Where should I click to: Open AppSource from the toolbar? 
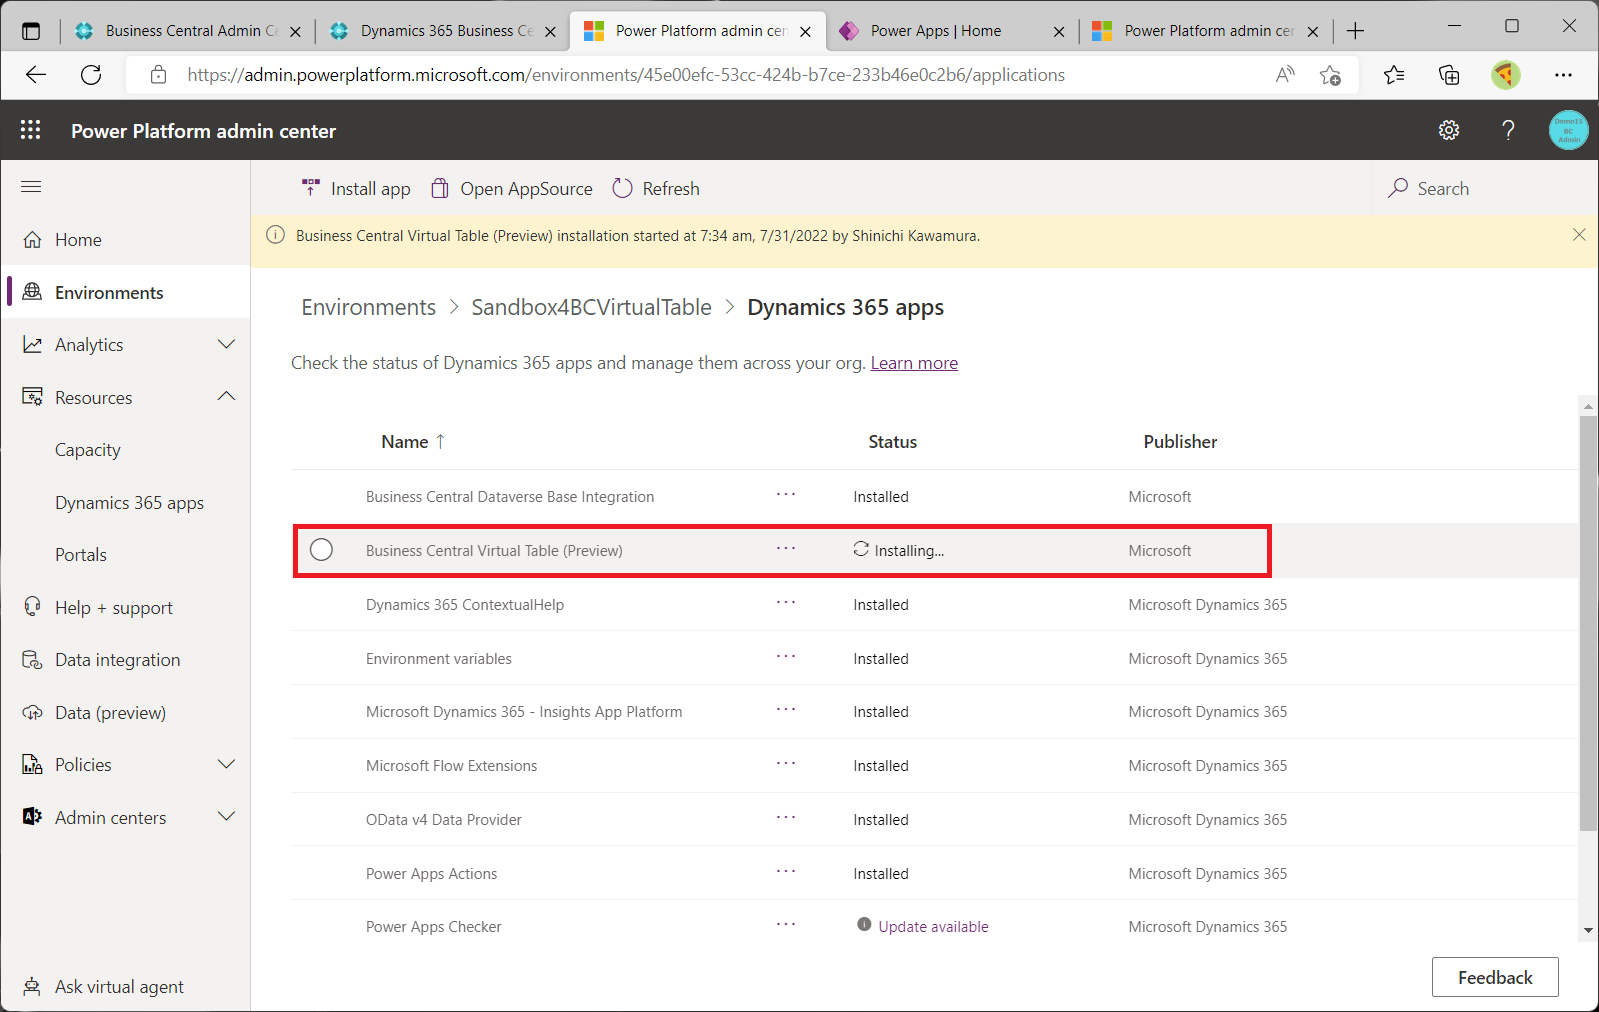click(511, 189)
